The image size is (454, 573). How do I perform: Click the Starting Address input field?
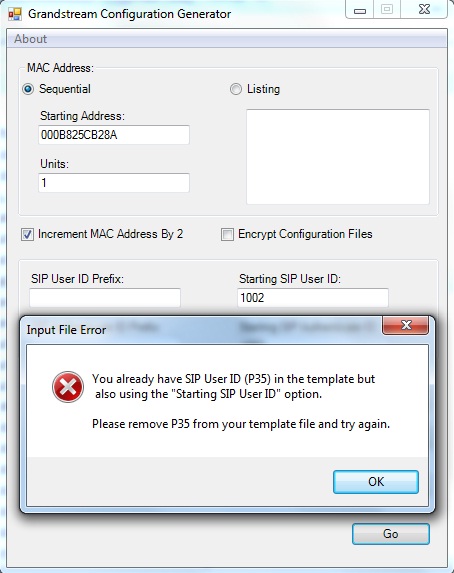click(x=114, y=135)
